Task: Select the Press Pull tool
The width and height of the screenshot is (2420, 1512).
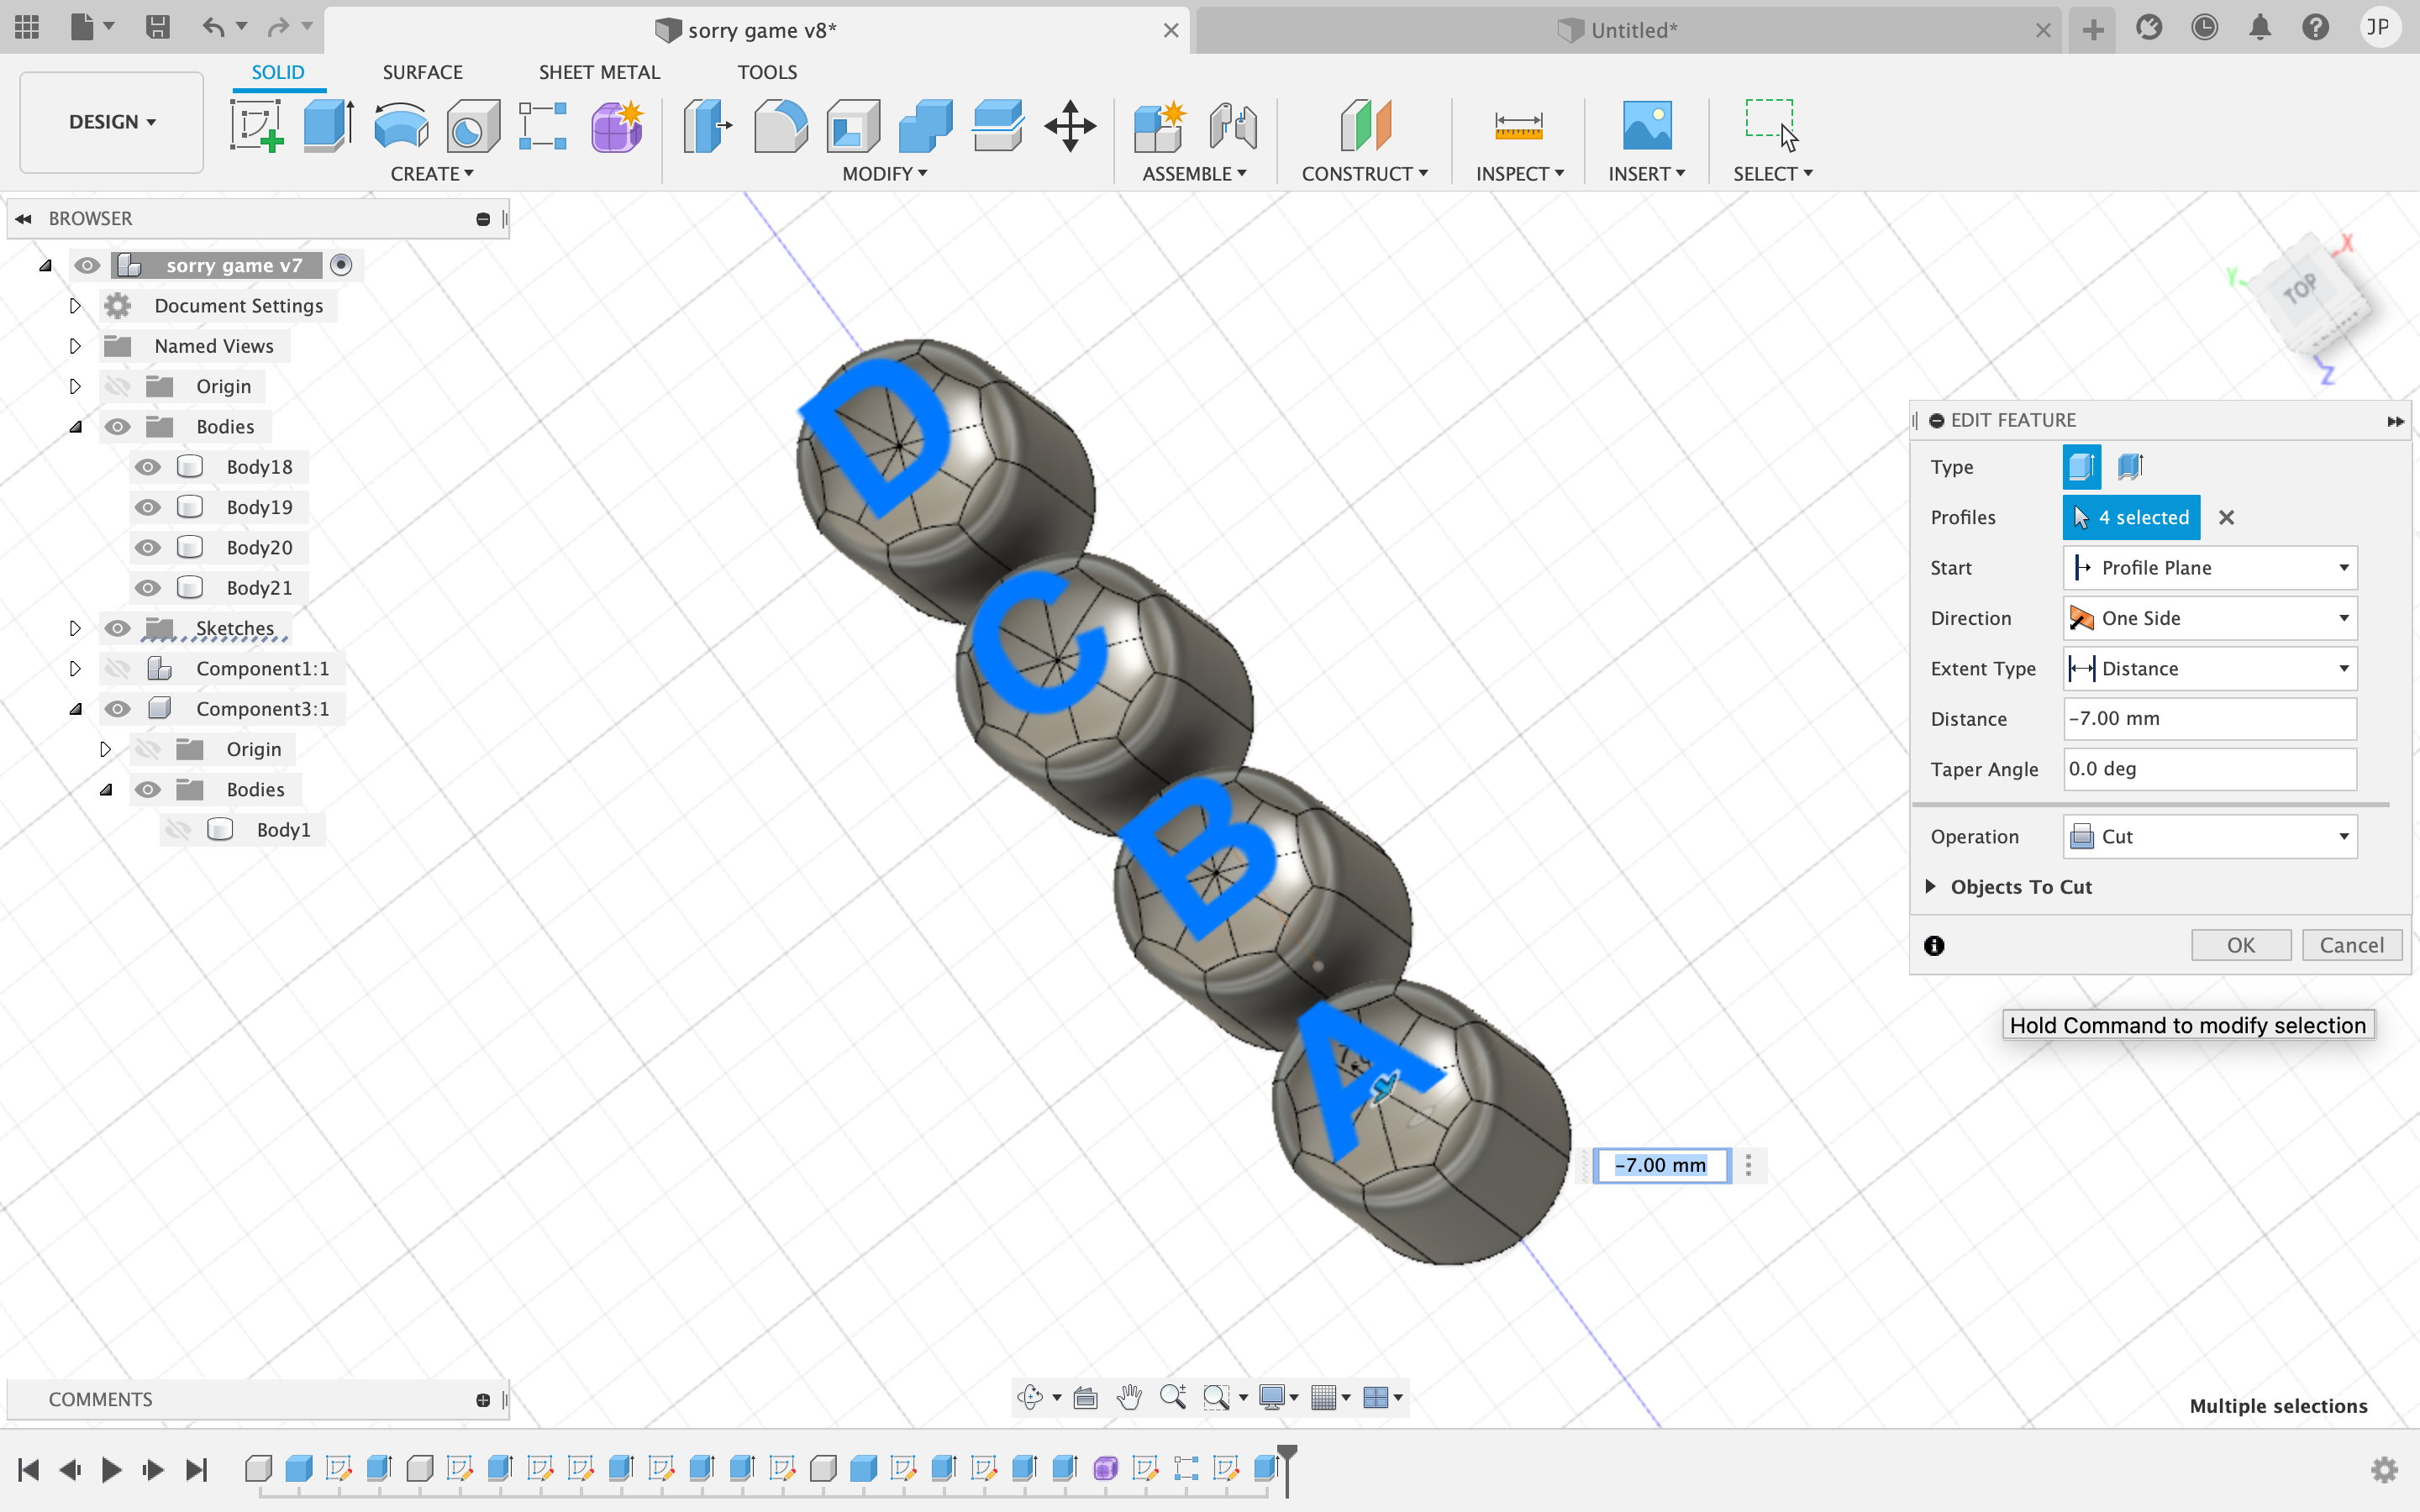Action: pyautogui.click(x=707, y=125)
